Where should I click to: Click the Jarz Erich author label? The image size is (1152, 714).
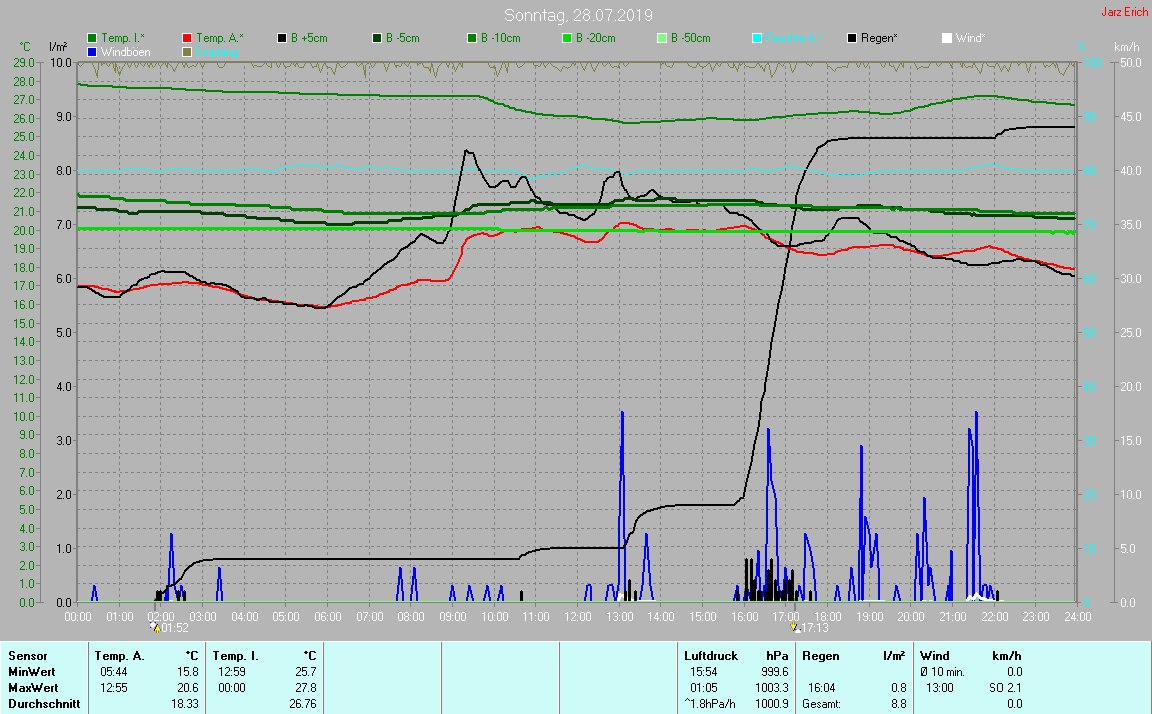1124,12
